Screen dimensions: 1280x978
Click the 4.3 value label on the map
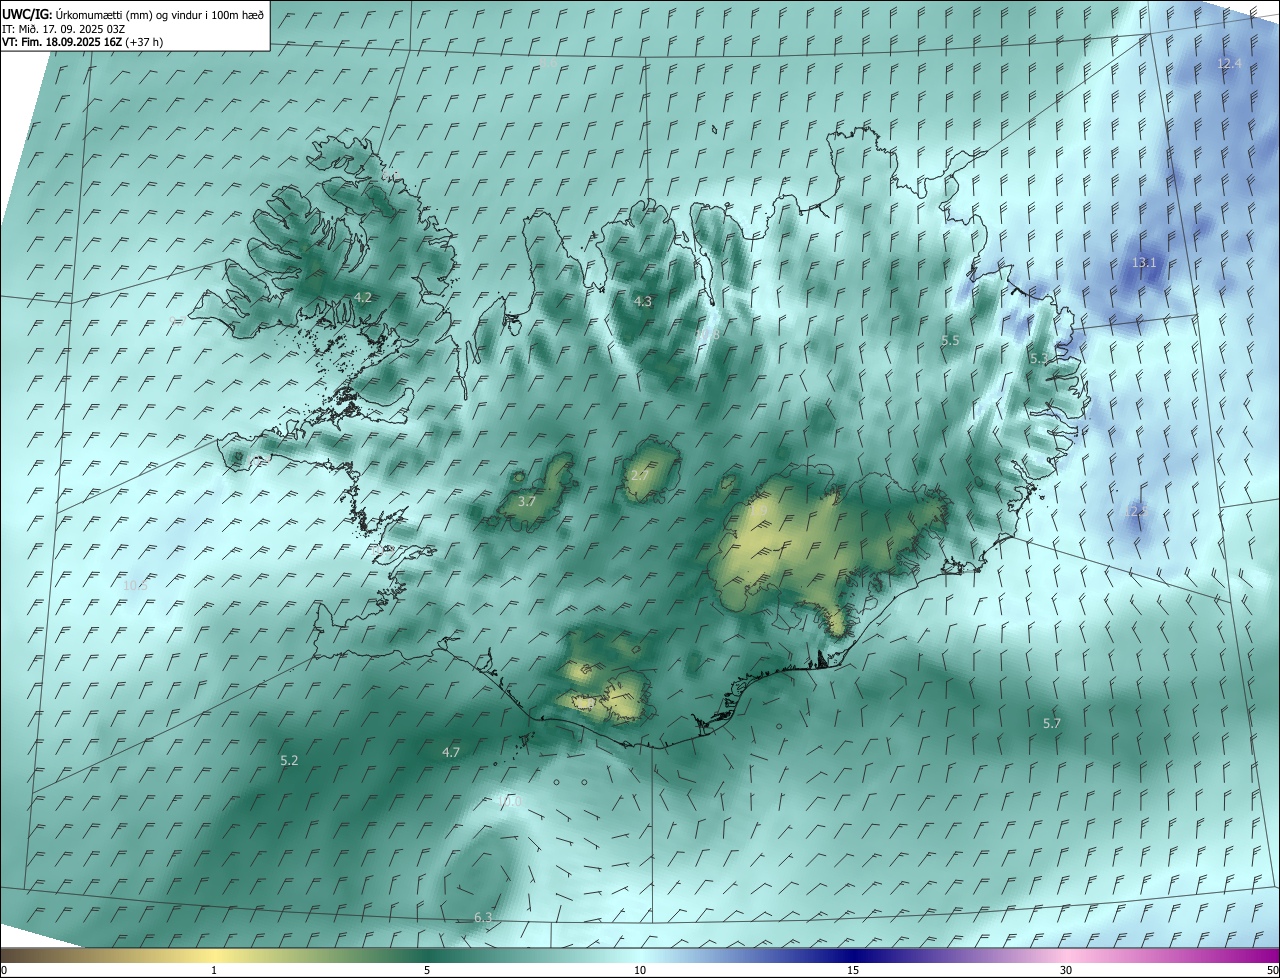pyautogui.click(x=643, y=301)
